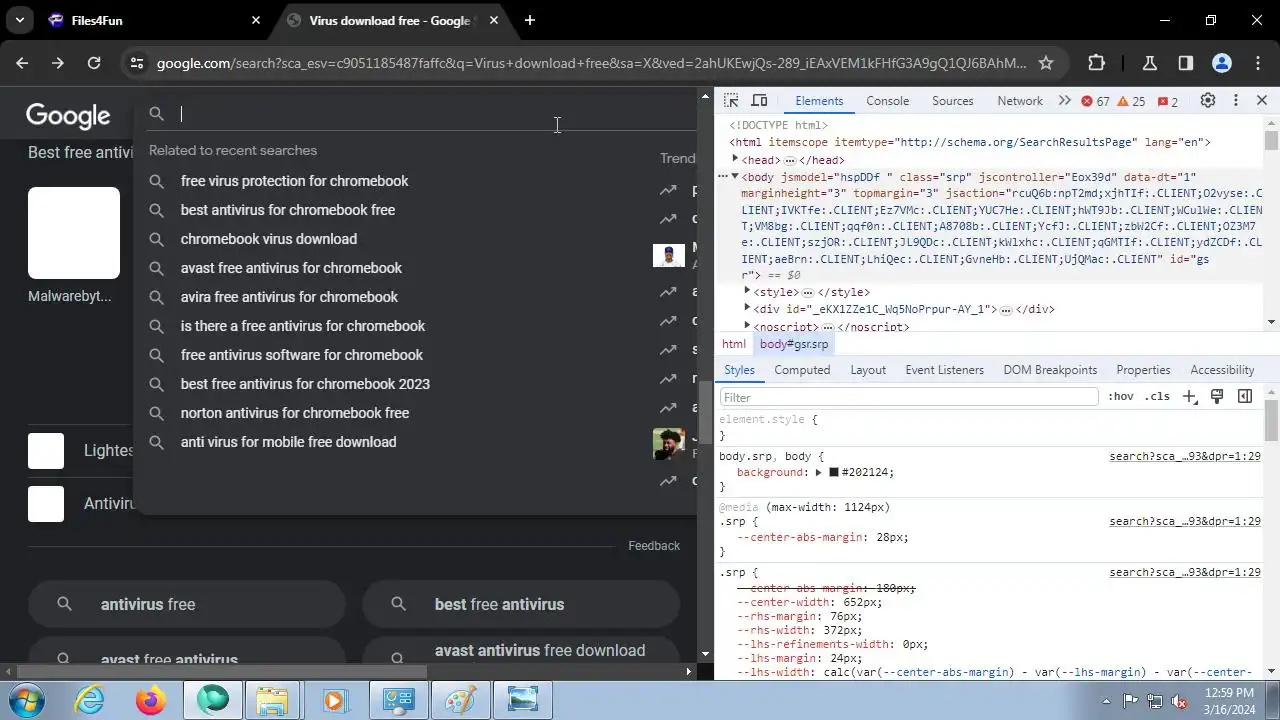Click the 67 errors counter
The width and height of the screenshot is (1280, 720).
pos(1095,101)
